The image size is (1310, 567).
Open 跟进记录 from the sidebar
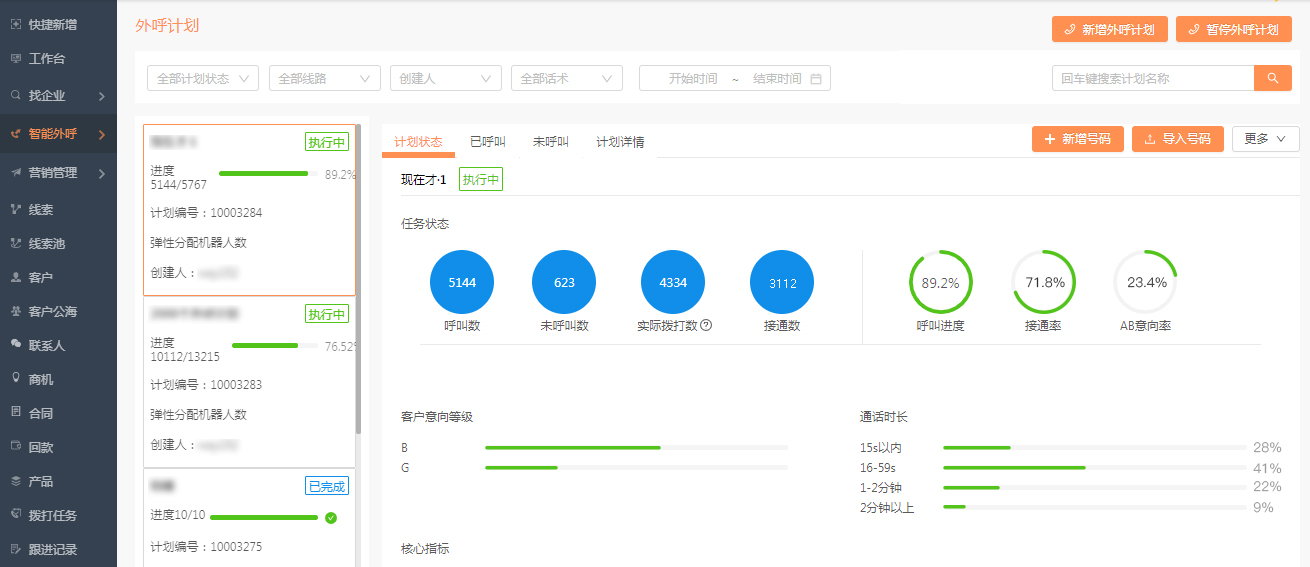(x=52, y=549)
